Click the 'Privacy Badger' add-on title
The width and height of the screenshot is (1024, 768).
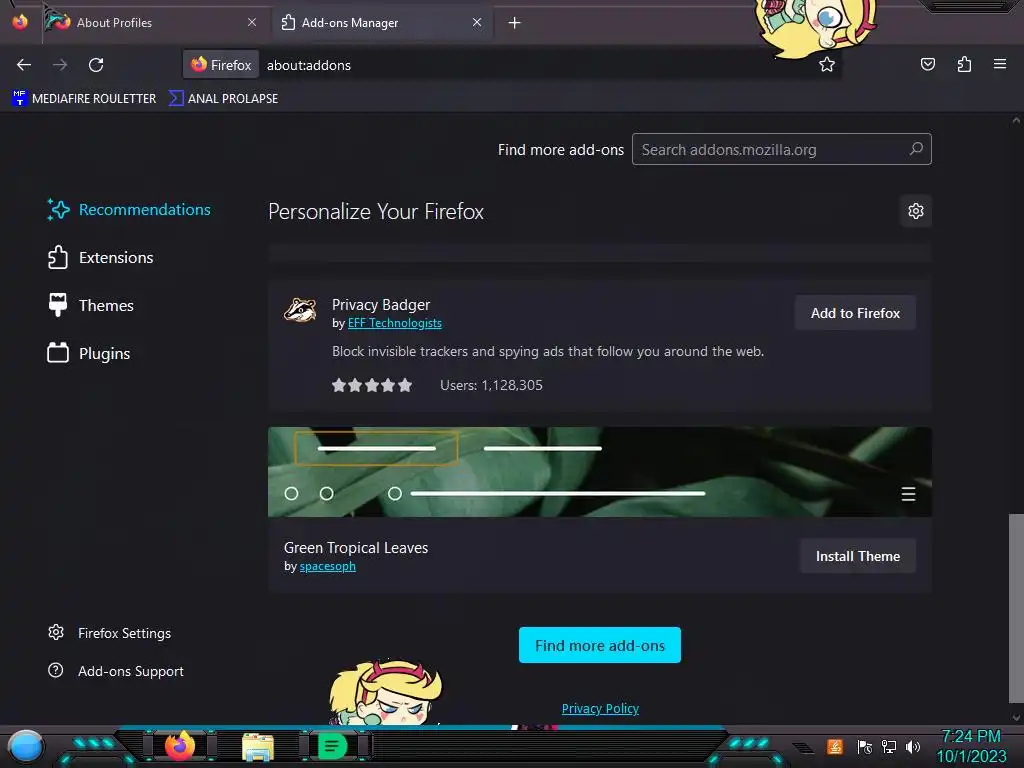point(381,305)
